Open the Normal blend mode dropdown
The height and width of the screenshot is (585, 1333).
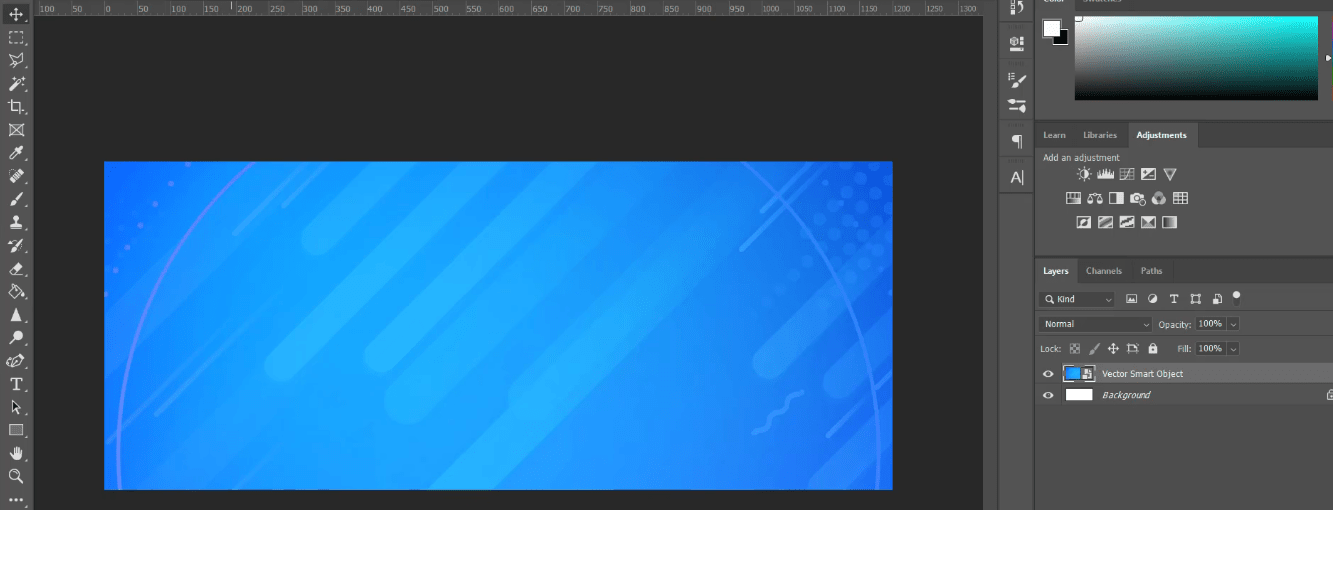point(1096,324)
